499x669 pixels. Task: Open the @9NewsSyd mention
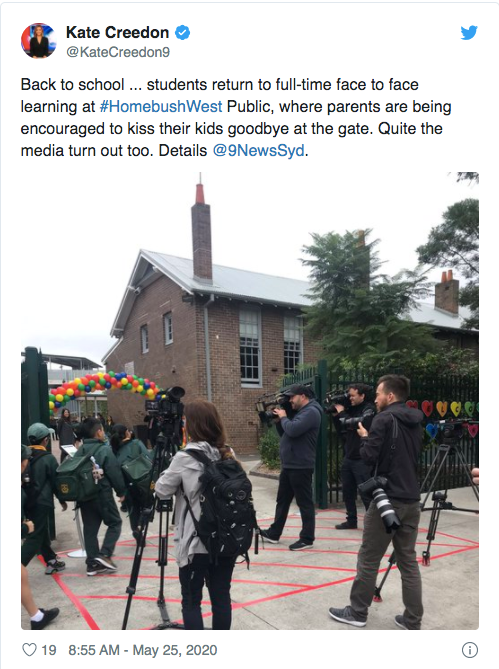pyautogui.click(x=258, y=151)
